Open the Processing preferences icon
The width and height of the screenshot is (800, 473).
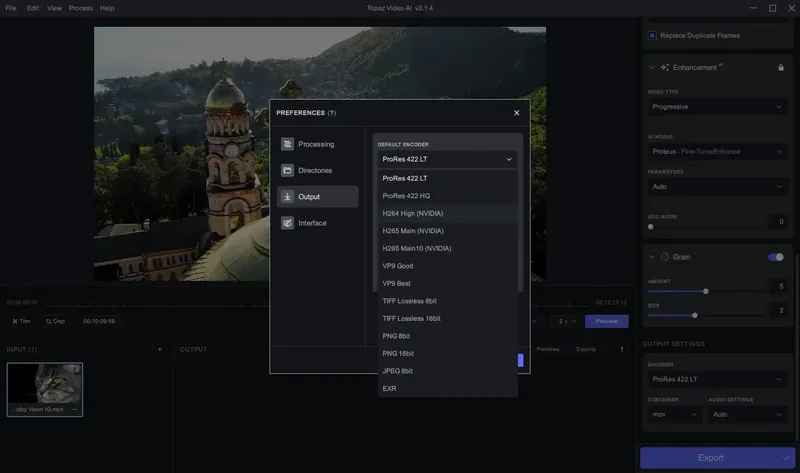tap(287, 144)
